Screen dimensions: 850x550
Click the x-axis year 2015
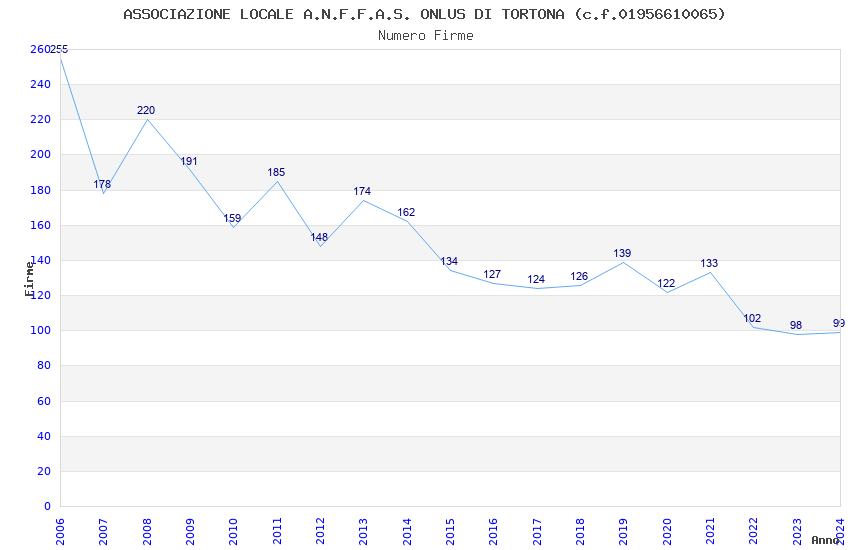pyautogui.click(x=450, y=532)
